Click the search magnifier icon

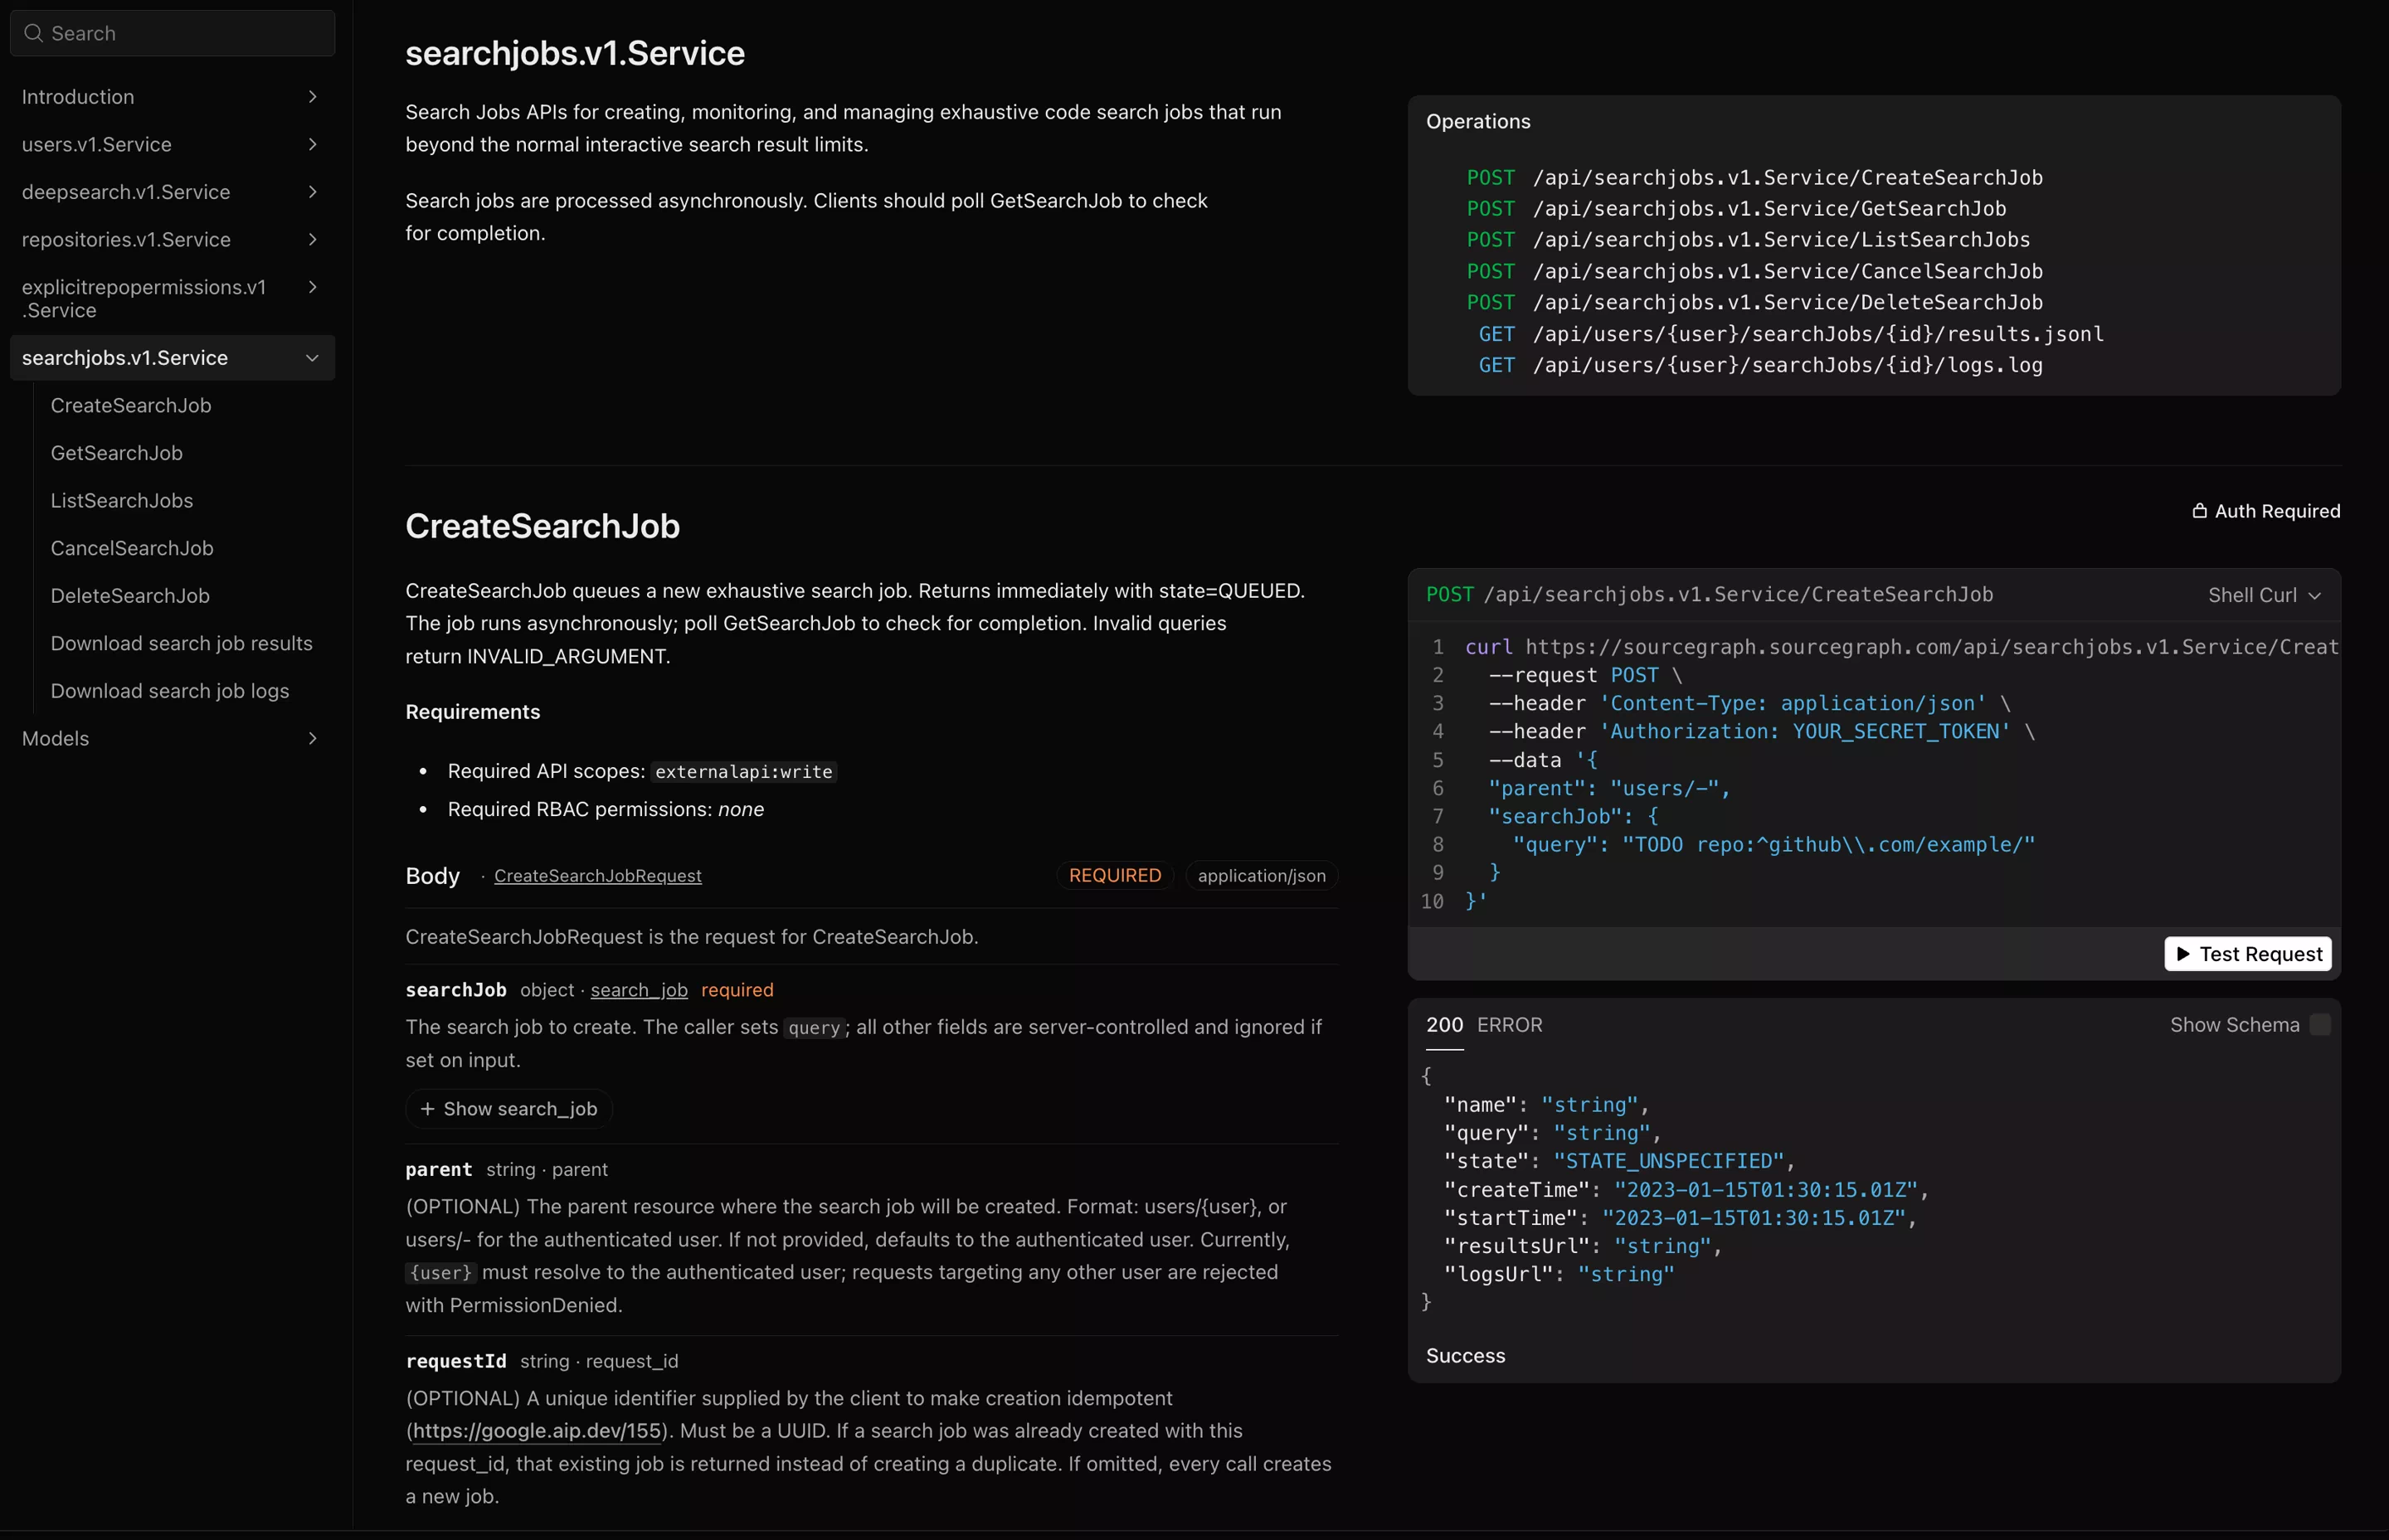click(33, 33)
